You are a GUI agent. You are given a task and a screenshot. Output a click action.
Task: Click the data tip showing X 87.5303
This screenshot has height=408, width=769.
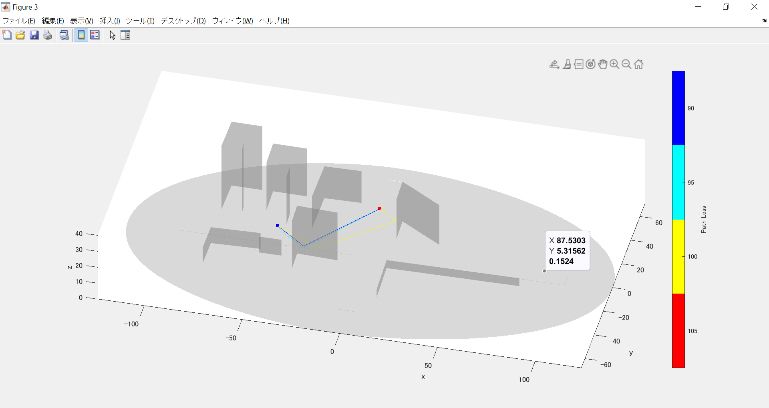567,250
